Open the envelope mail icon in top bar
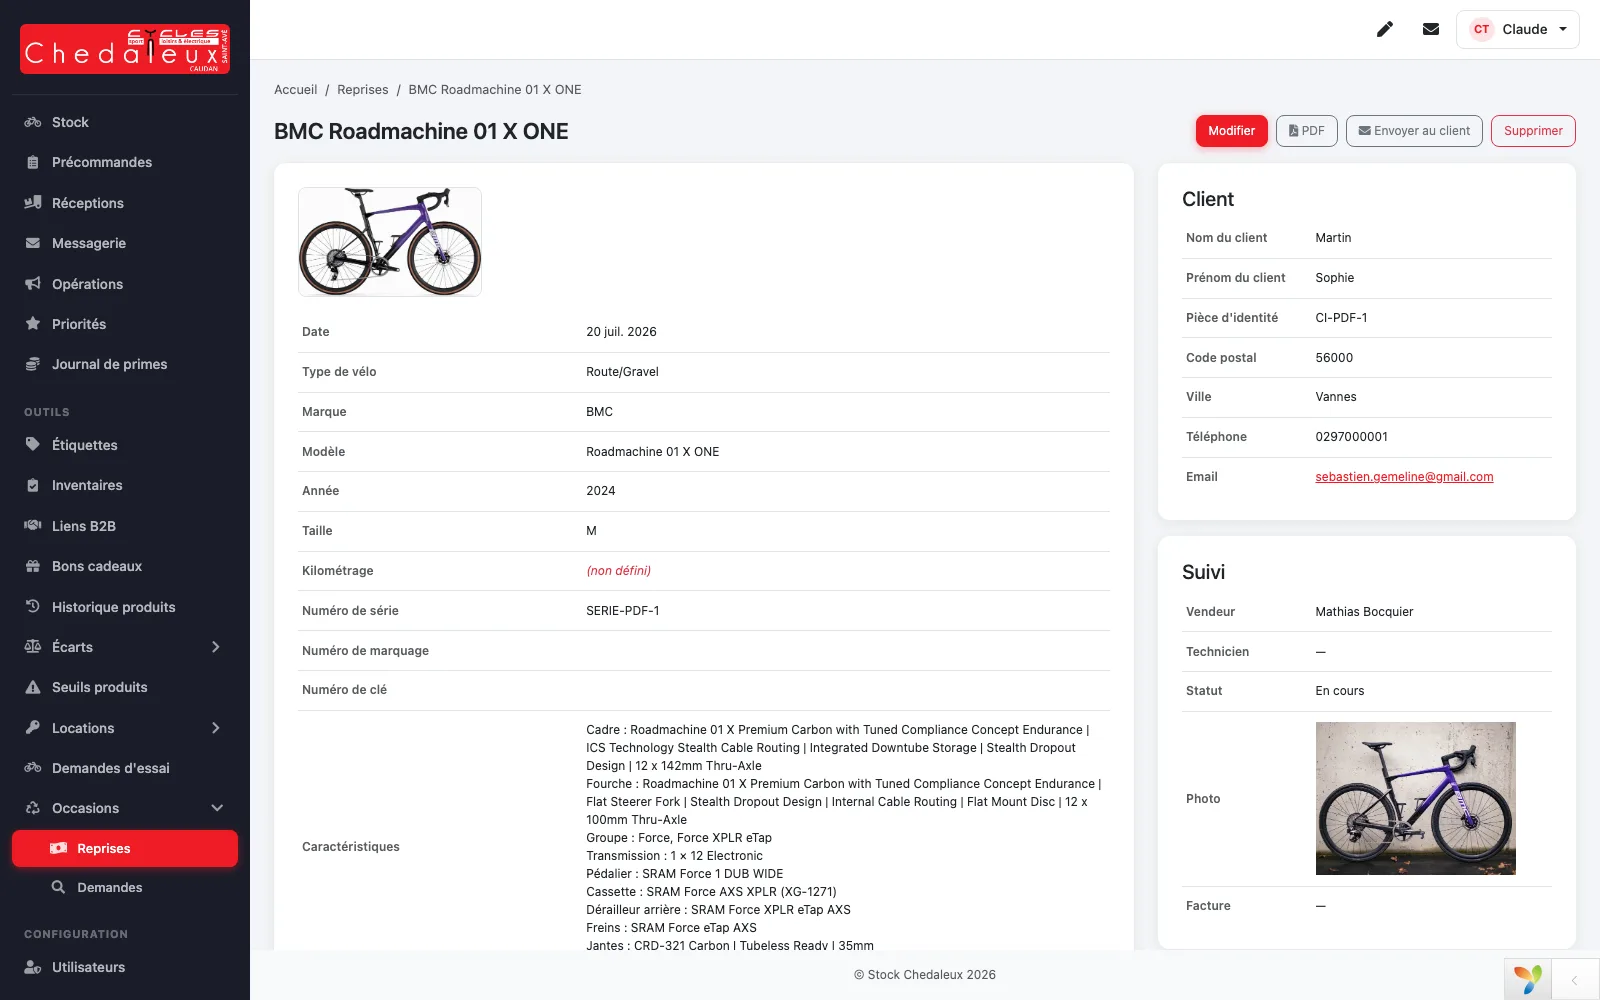This screenshot has width=1600, height=1000. (1431, 29)
